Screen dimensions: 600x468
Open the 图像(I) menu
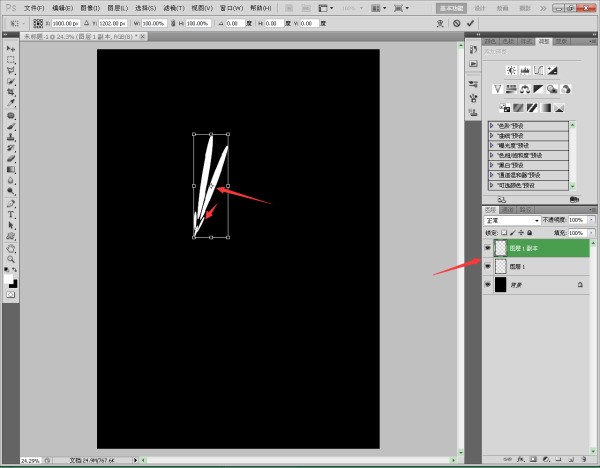pyautogui.click(x=92, y=7)
